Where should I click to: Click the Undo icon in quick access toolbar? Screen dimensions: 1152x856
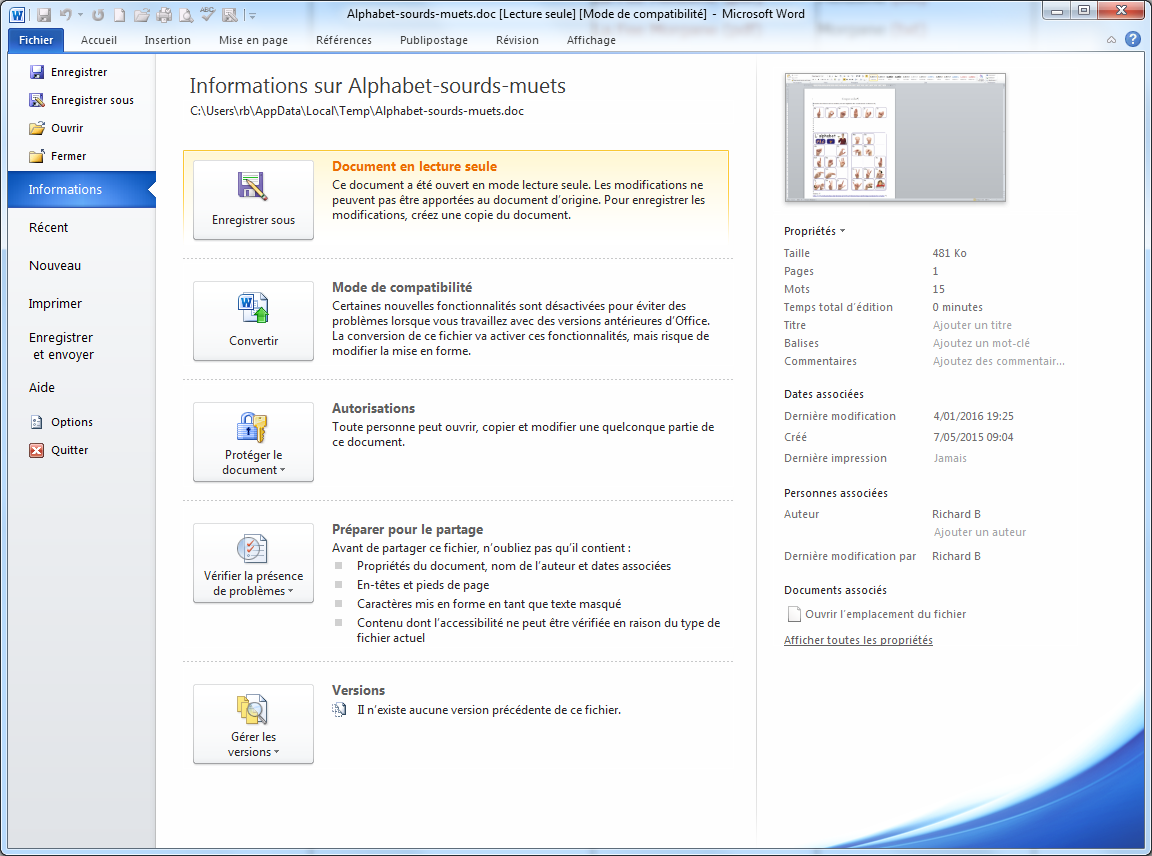tap(65, 15)
